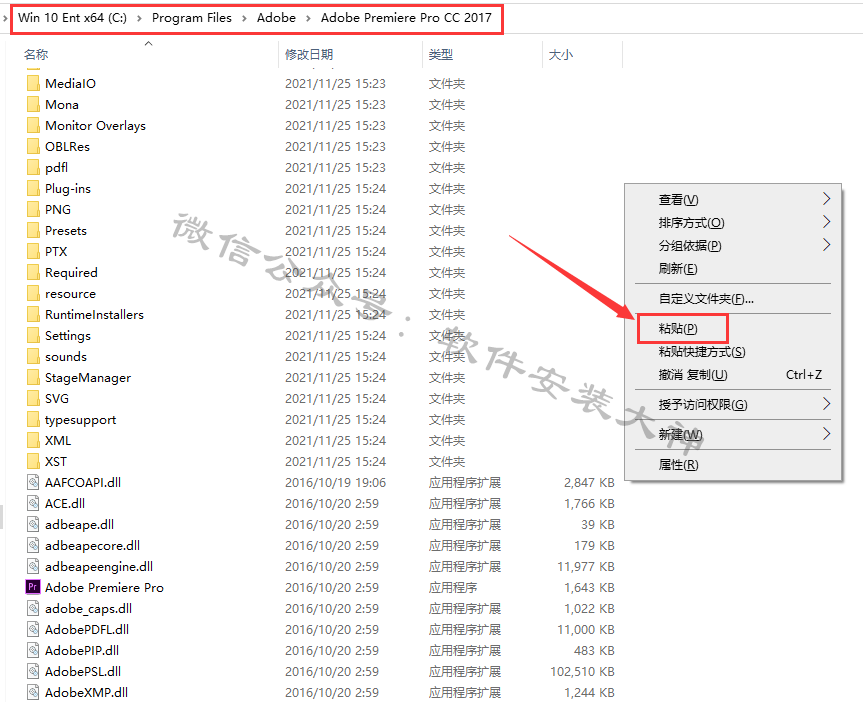Click the Mona folder icon

pyautogui.click(x=33, y=104)
